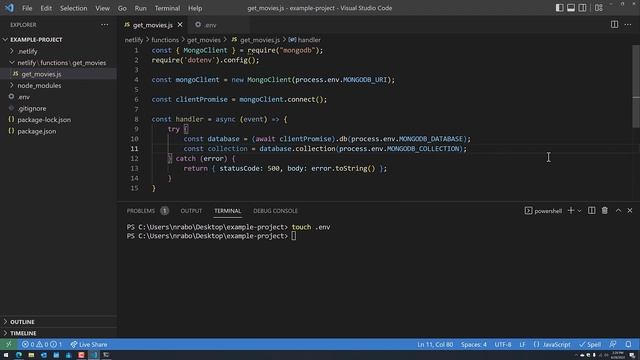Start Live Share session
Viewport: 640px width, 360px height.
[89, 344]
